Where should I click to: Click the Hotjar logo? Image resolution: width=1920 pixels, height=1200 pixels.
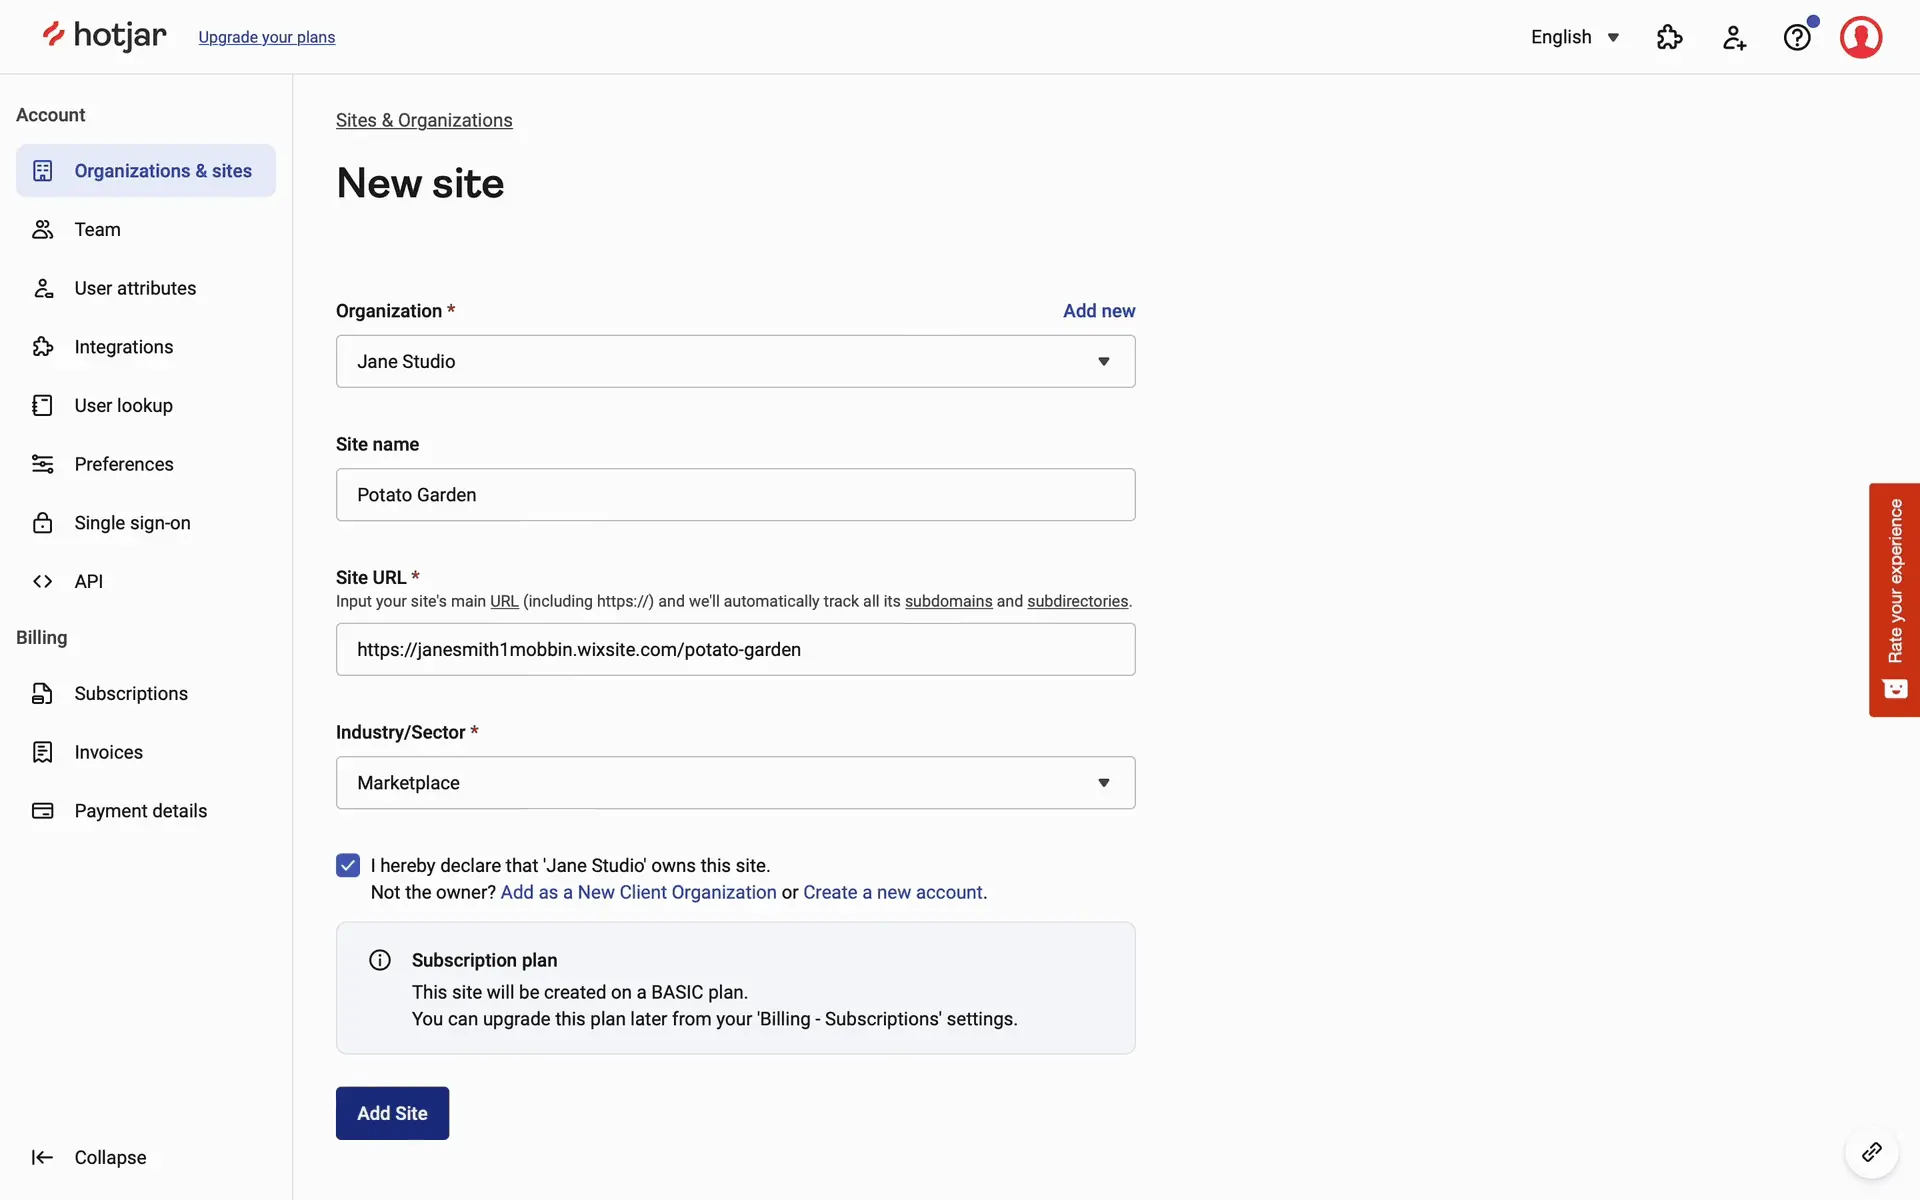(x=104, y=36)
